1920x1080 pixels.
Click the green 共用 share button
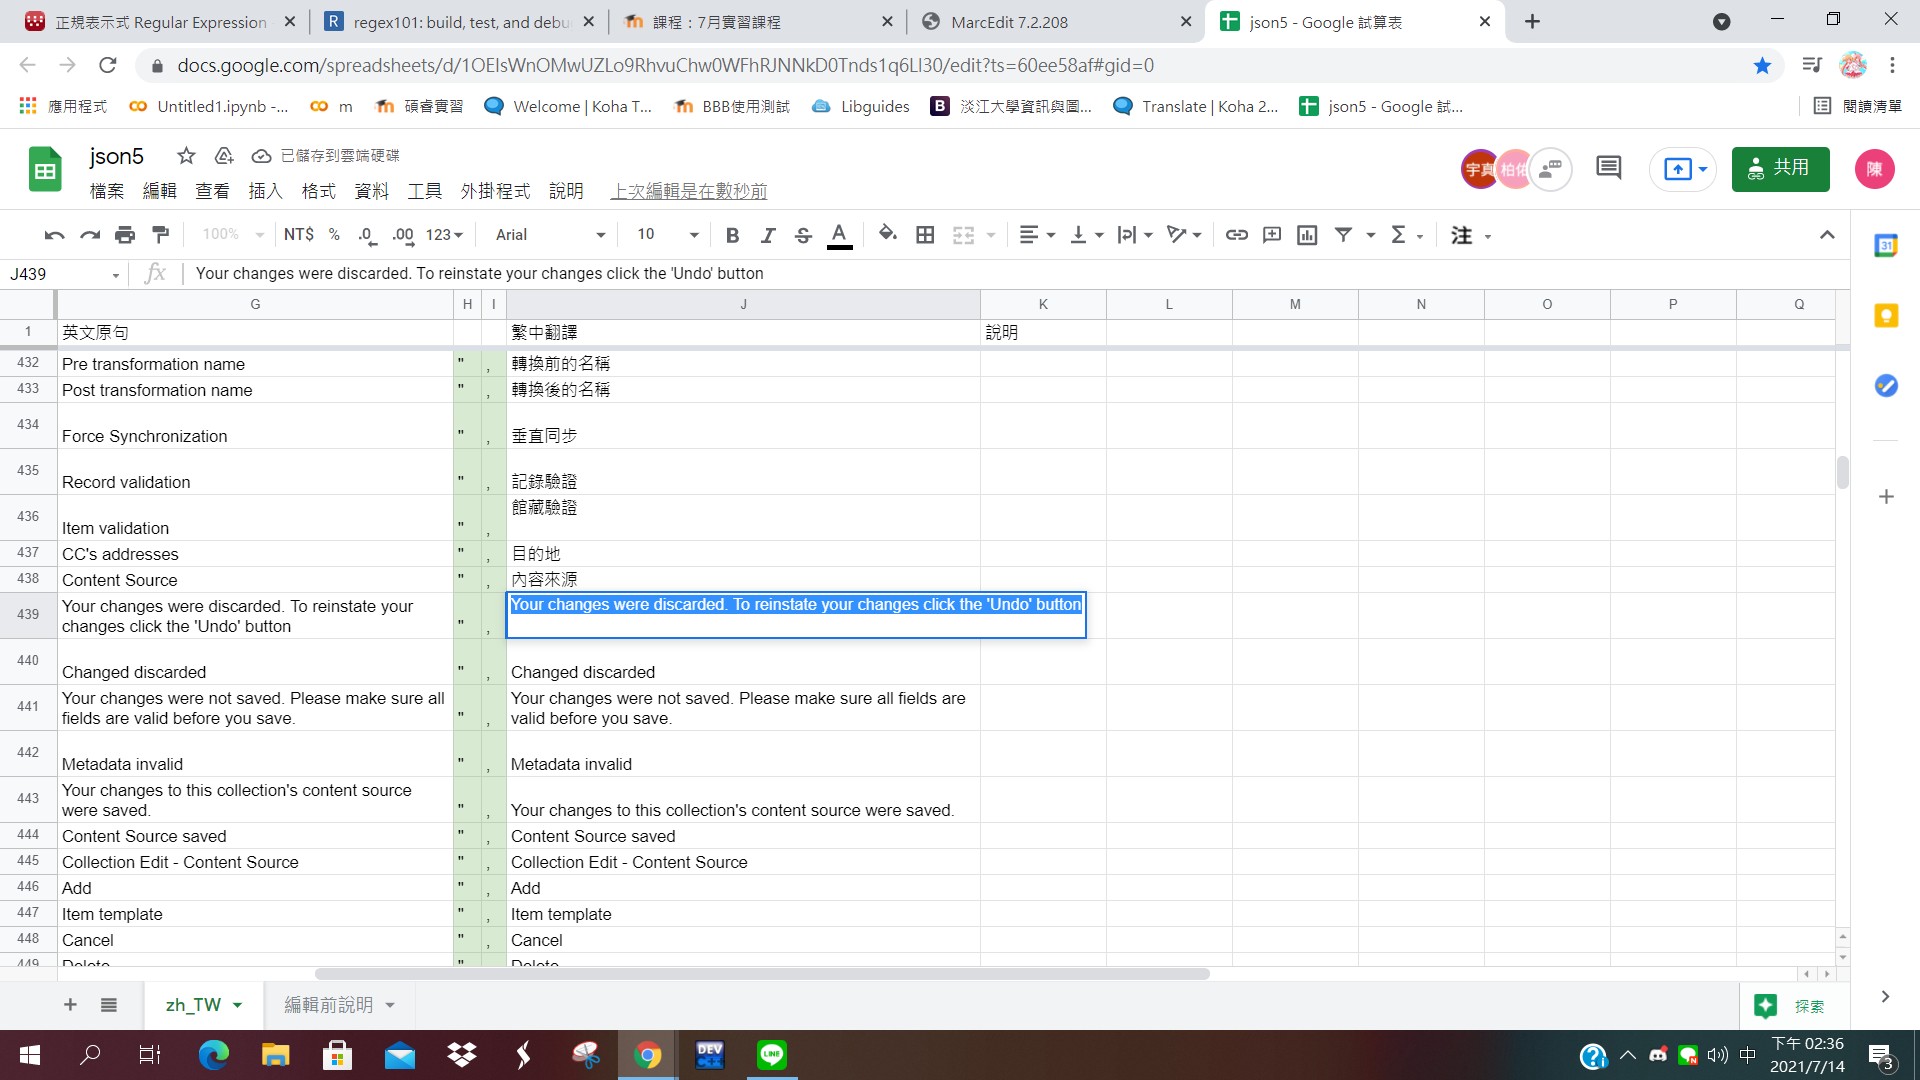click(x=1780, y=168)
